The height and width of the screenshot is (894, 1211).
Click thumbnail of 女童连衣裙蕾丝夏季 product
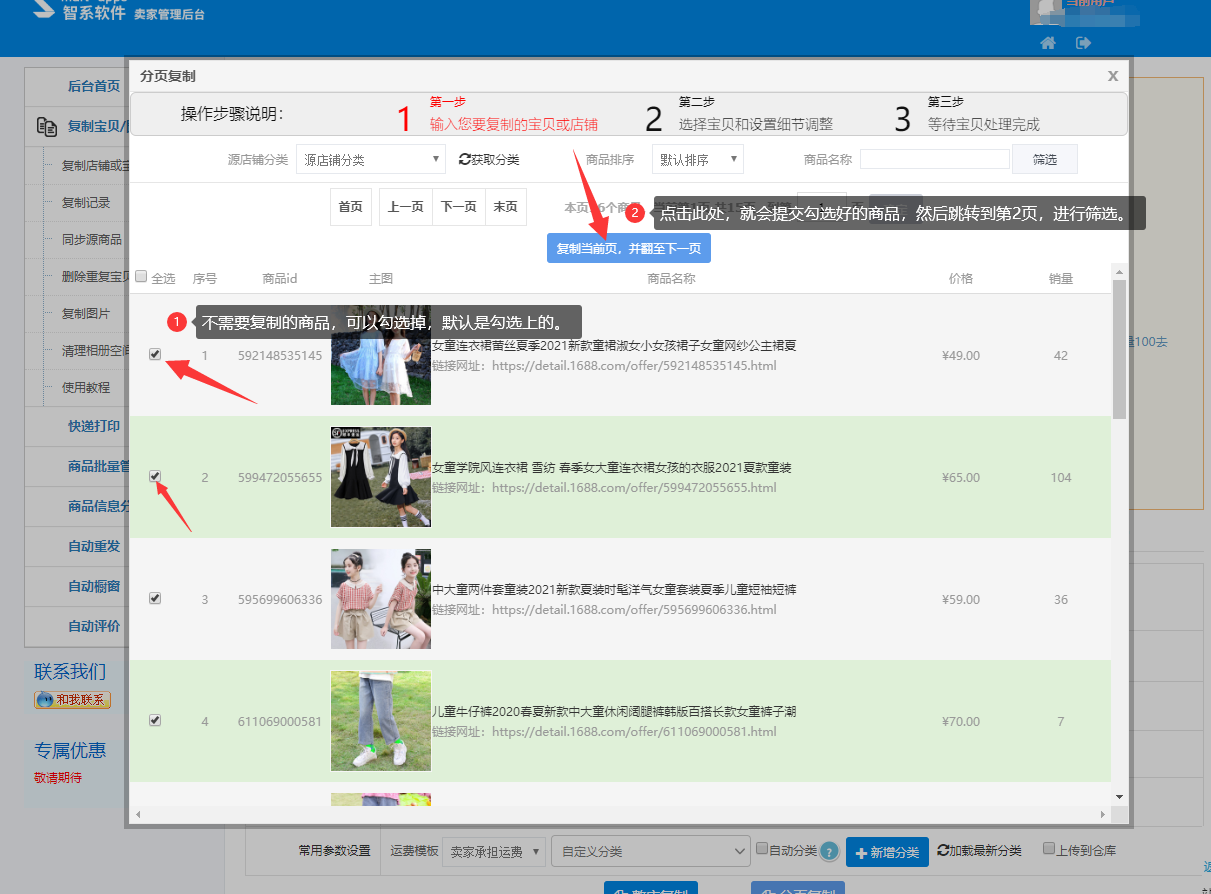click(381, 355)
